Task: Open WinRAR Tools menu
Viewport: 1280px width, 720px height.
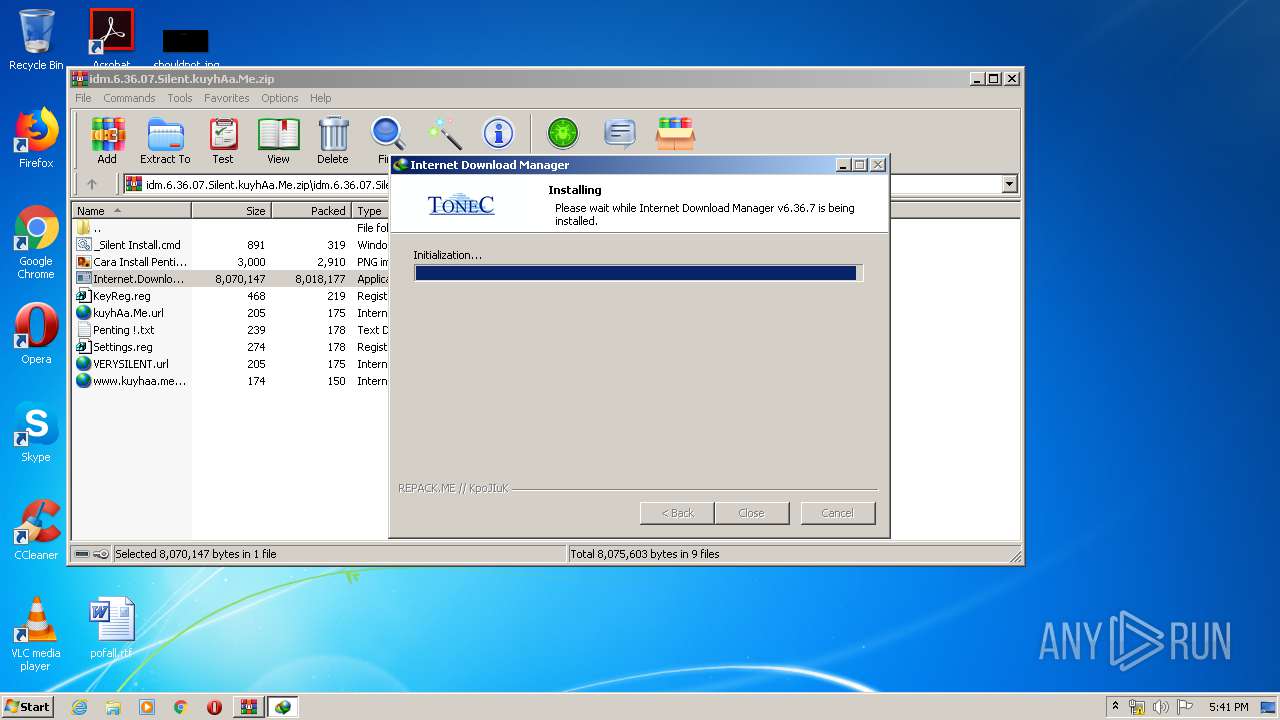Action: coord(180,98)
